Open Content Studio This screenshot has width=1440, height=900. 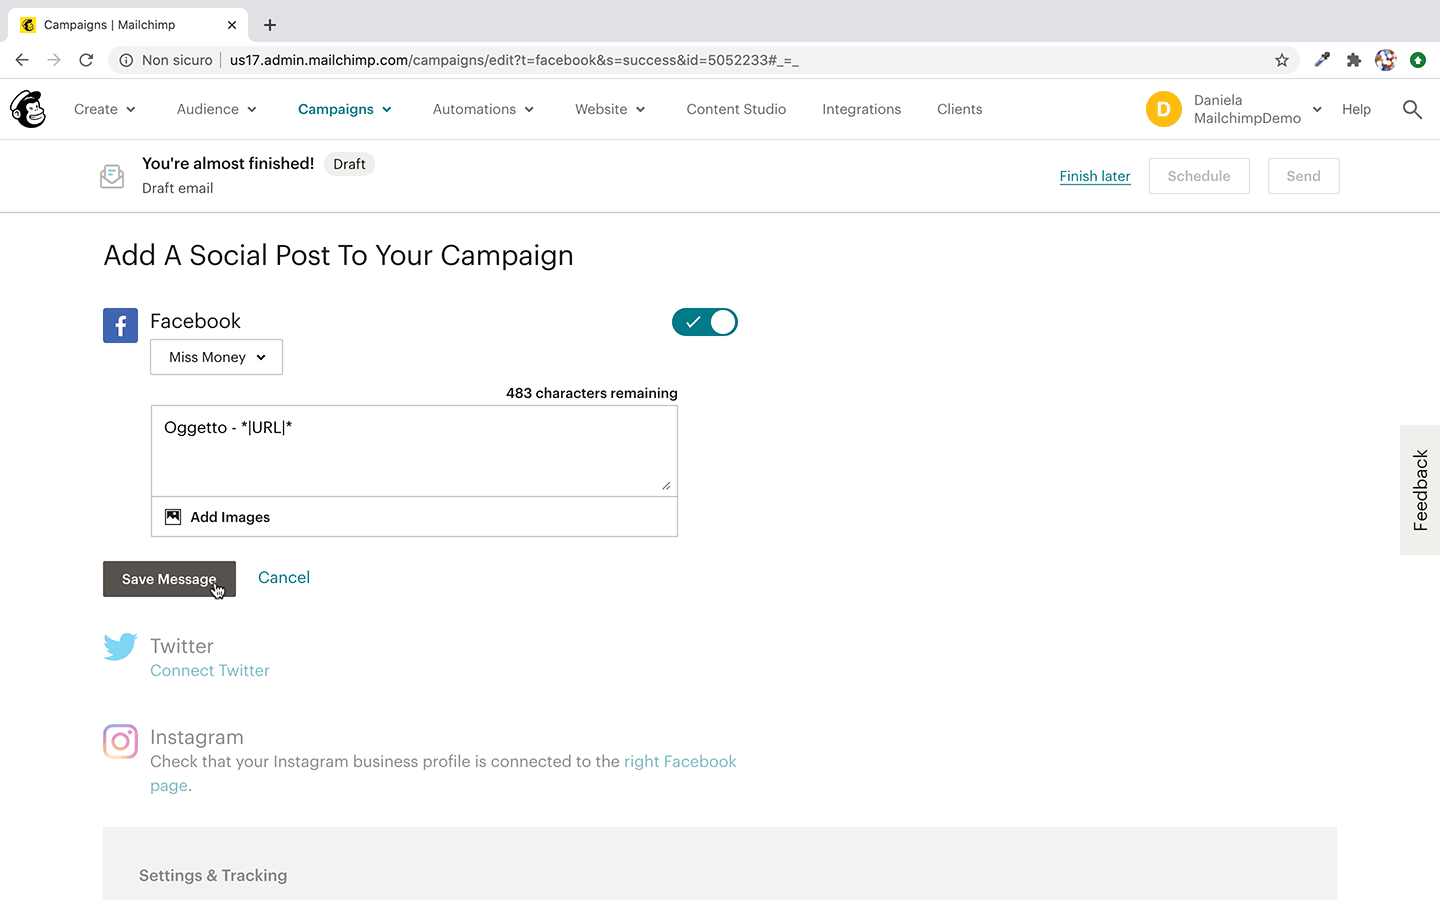(x=736, y=109)
